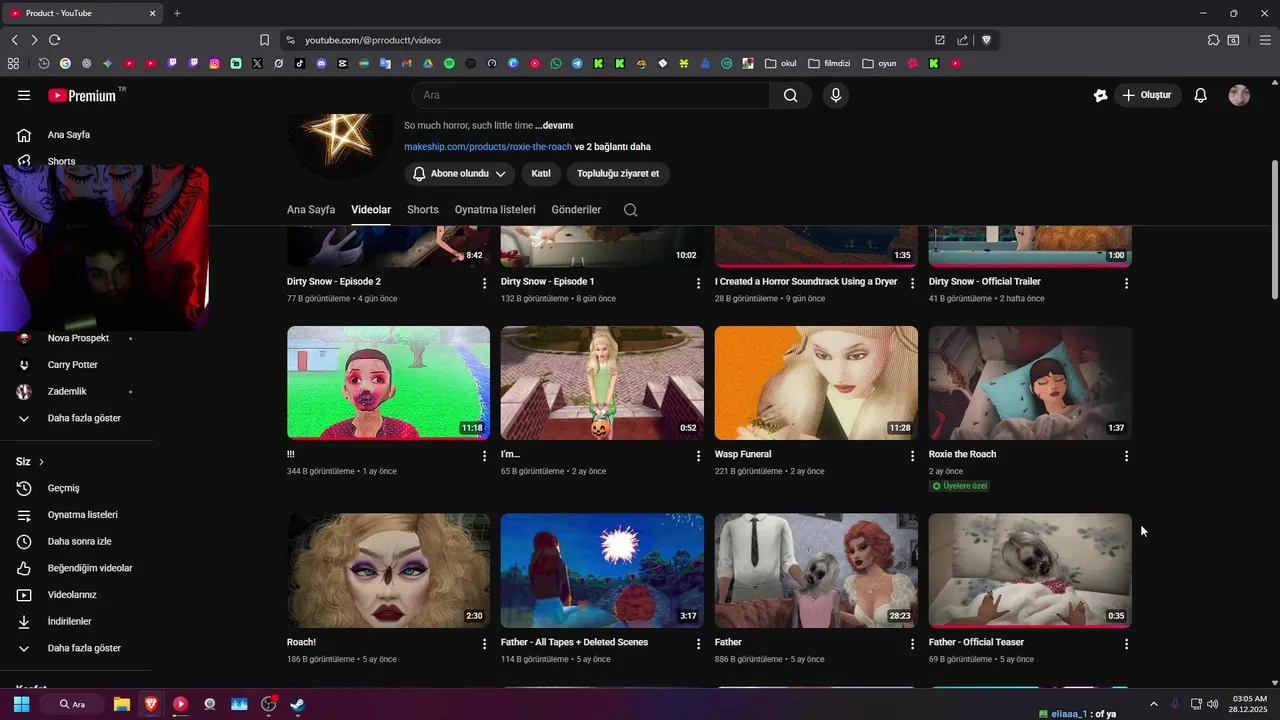Click the Product - YouTube browser tab
The image size is (1280, 720).
[83, 13]
